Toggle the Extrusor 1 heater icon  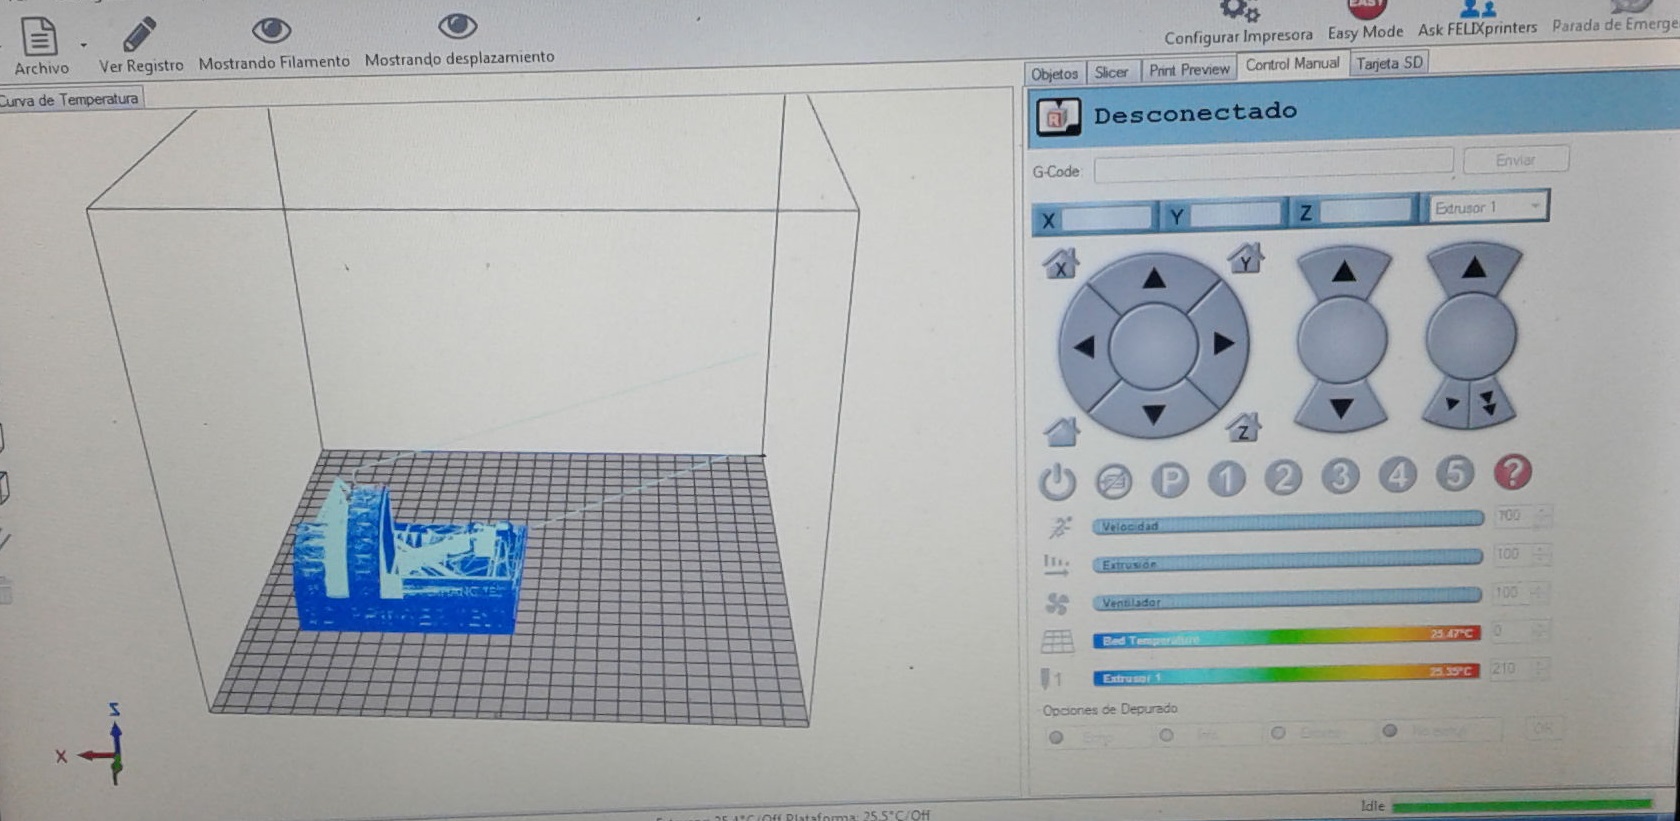(1051, 679)
